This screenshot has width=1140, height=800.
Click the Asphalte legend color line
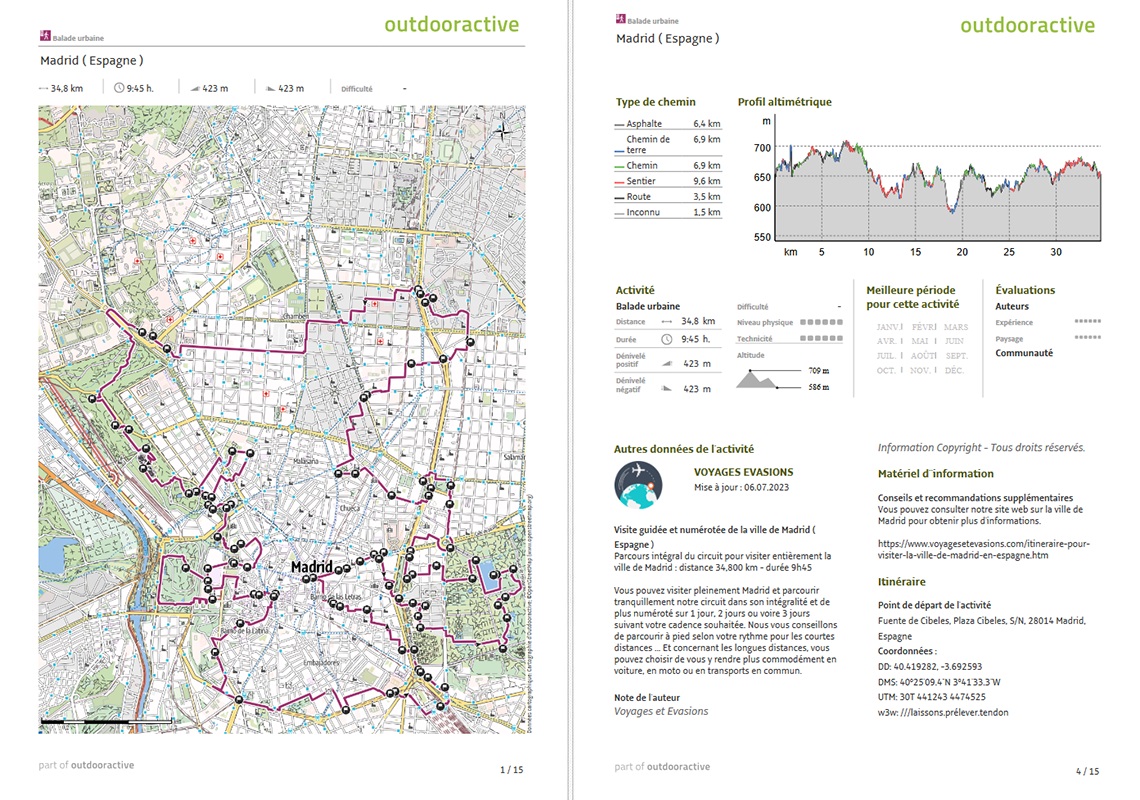point(619,125)
